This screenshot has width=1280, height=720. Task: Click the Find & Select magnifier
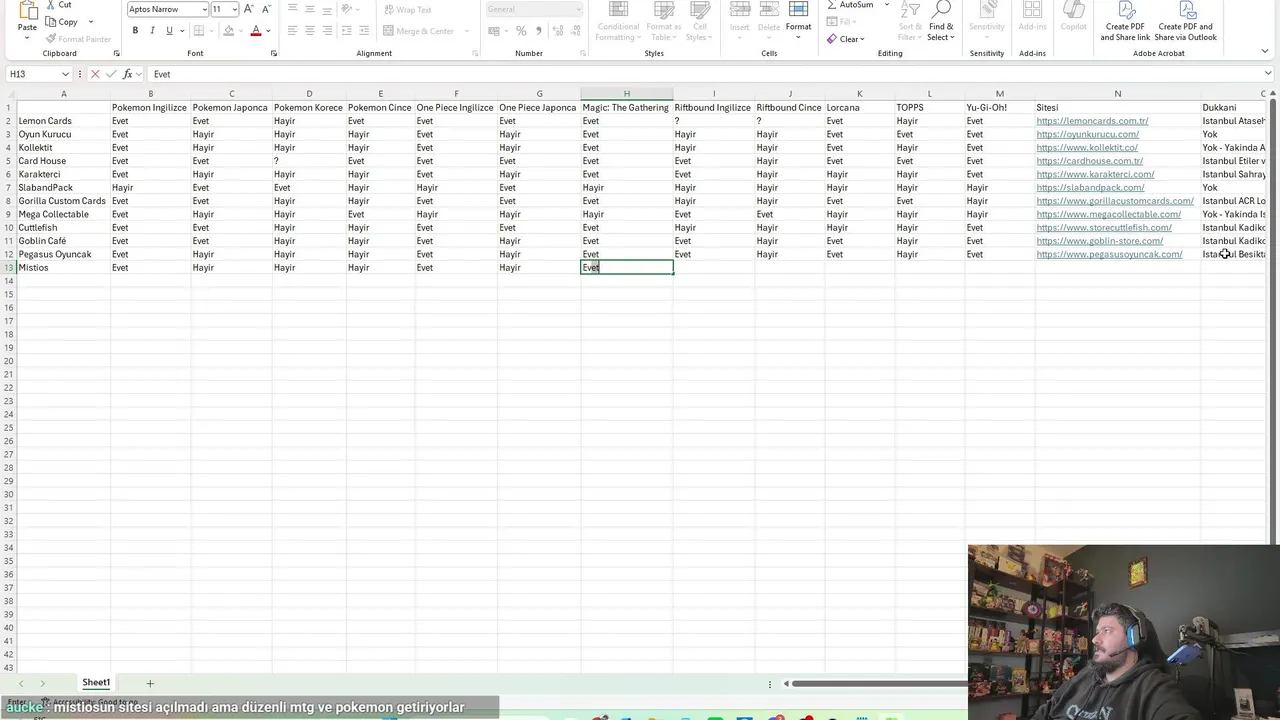click(x=941, y=10)
